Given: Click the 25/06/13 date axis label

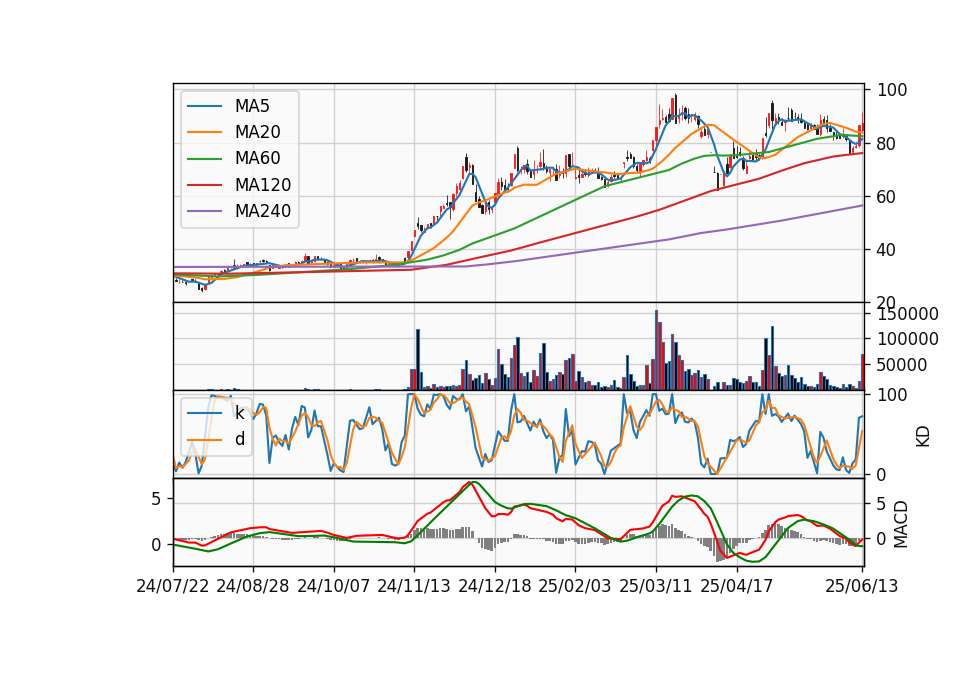Looking at the screenshot, I should click(861, 586).
